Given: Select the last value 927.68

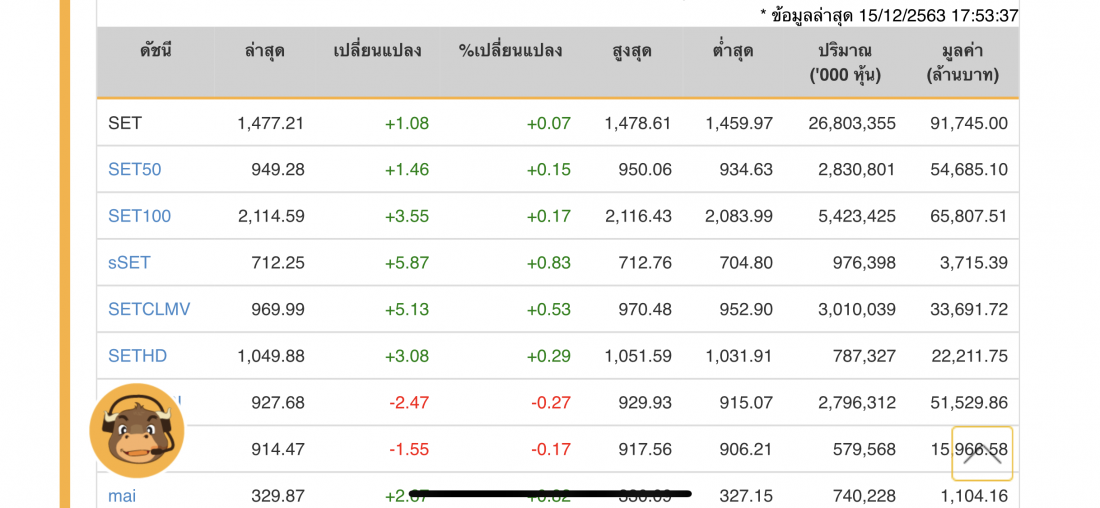Looking at the screenshot, I should pos(279,403).
